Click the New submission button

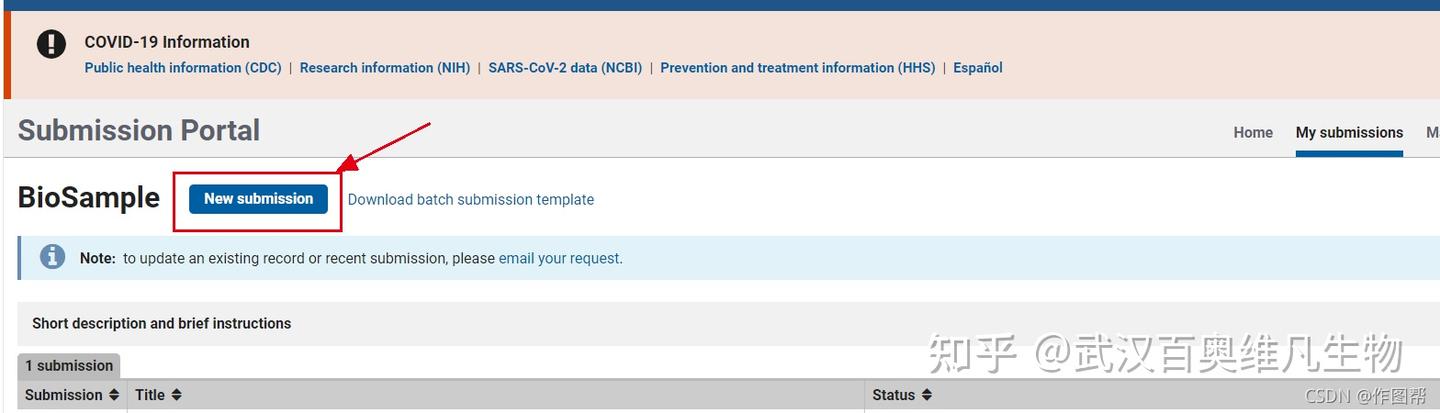click(x=258, y=199)
